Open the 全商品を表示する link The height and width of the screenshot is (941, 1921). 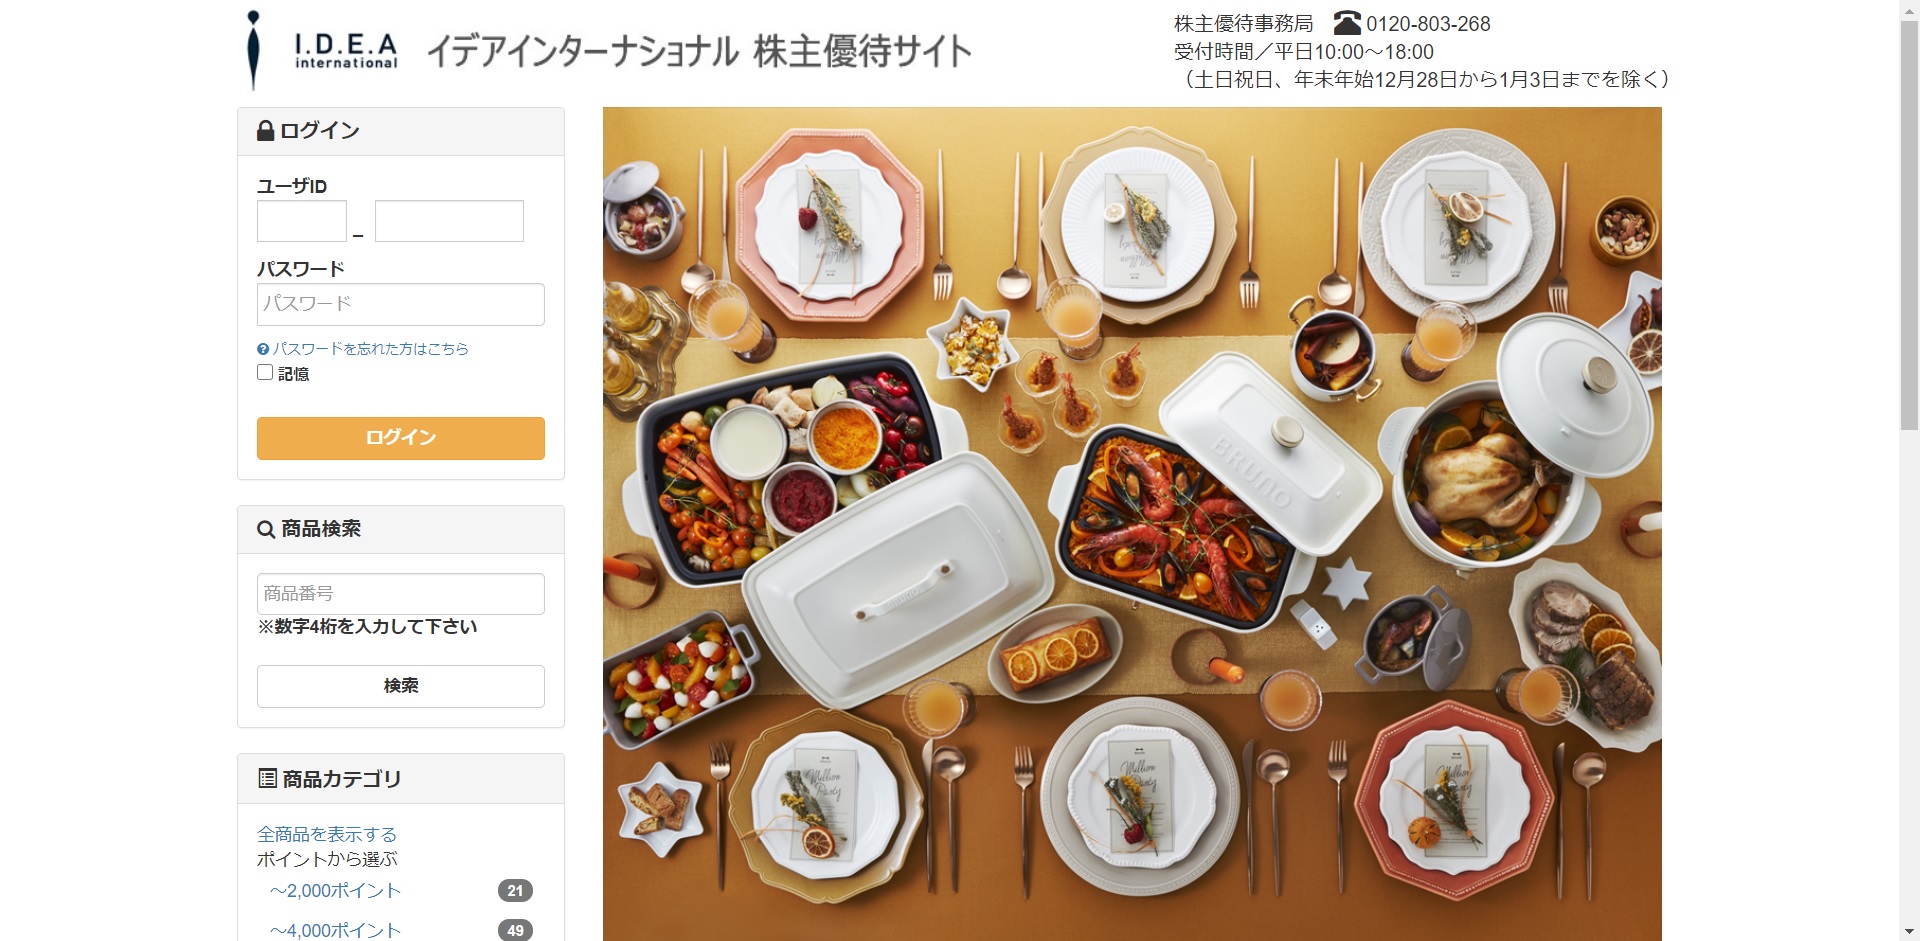[x=327, y=834]
